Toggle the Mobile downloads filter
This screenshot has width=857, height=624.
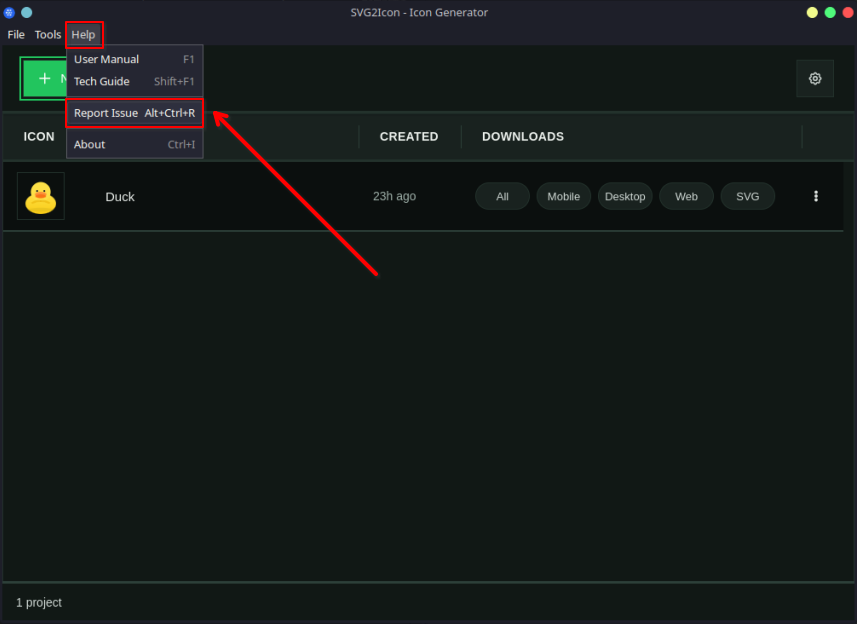563,196
